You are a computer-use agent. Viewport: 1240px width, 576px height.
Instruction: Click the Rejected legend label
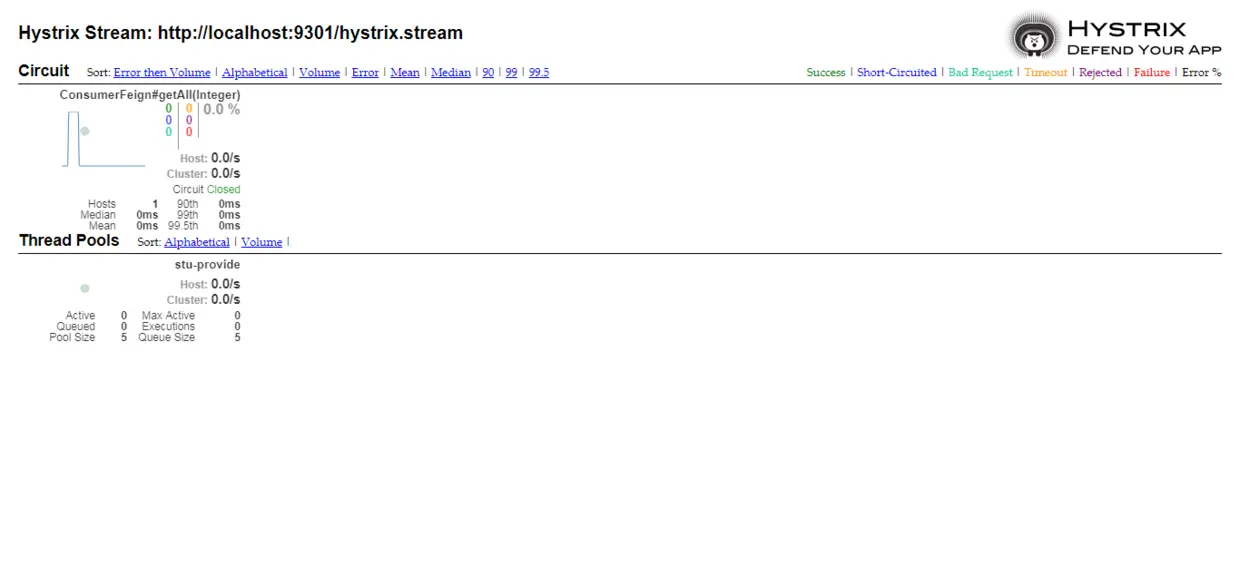(x=1100, y=73)
